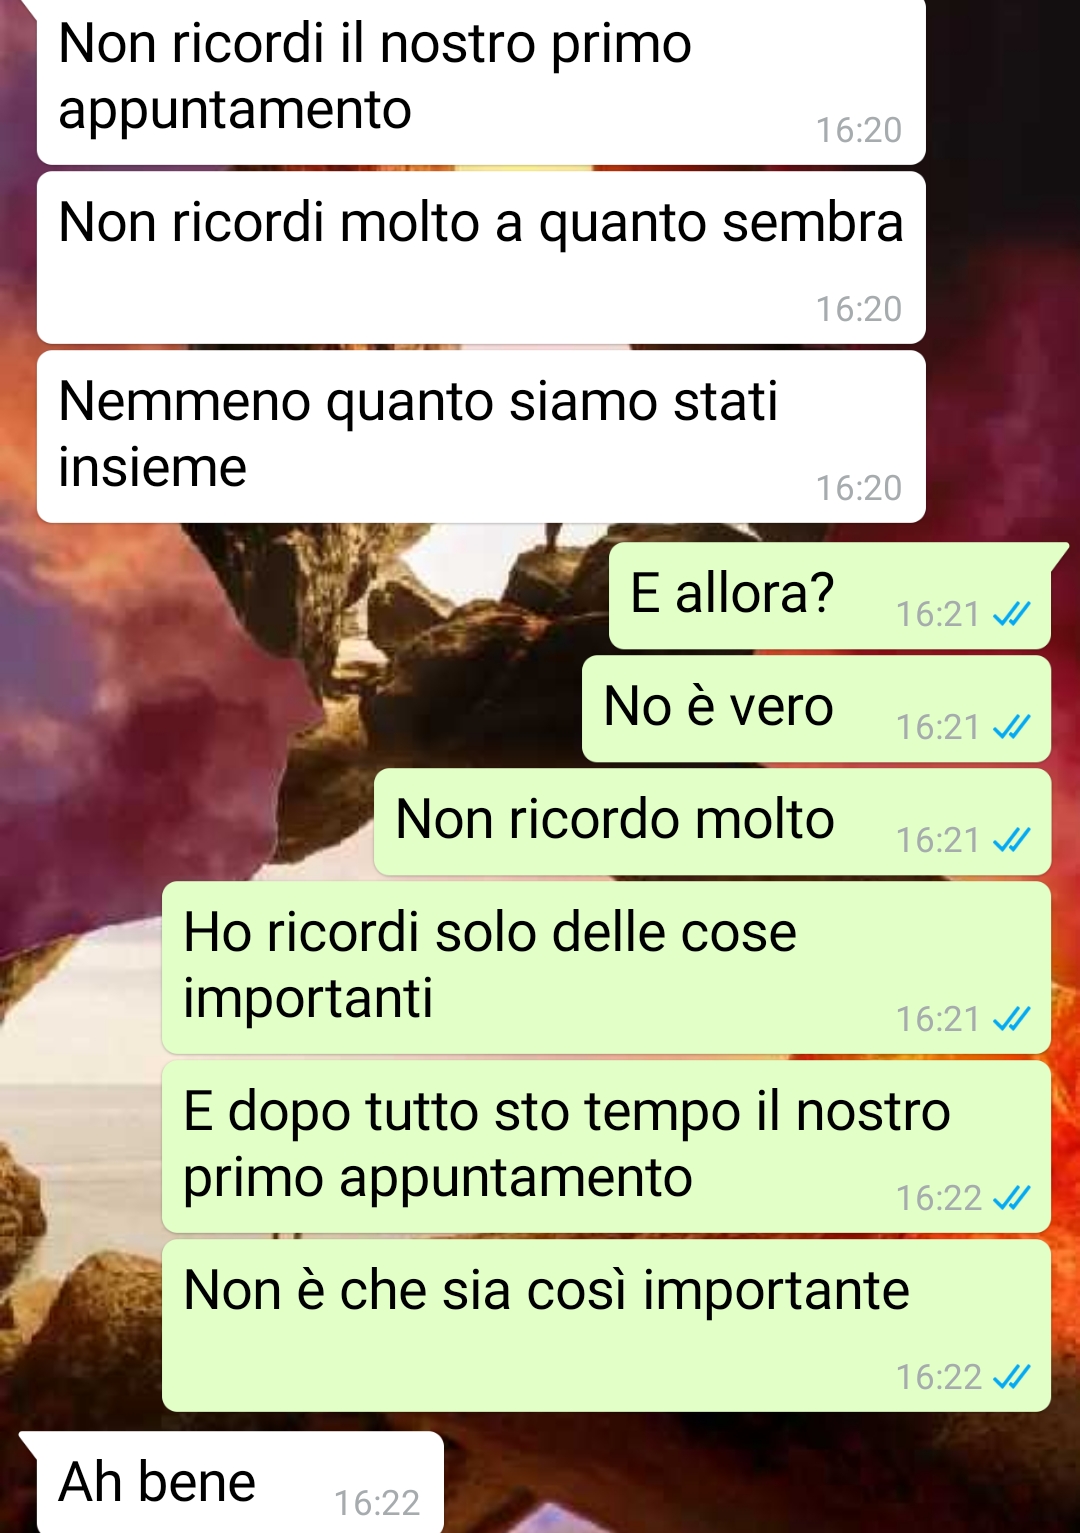Select the "Non ricordo molto" sent bubble
The height and width of the screenshot is (1533, 1080).
click(712, 822)
